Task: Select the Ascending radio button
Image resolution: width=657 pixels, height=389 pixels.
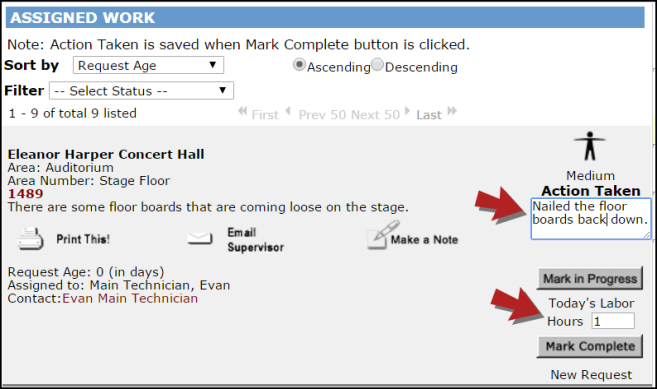Action: (299, 65)
